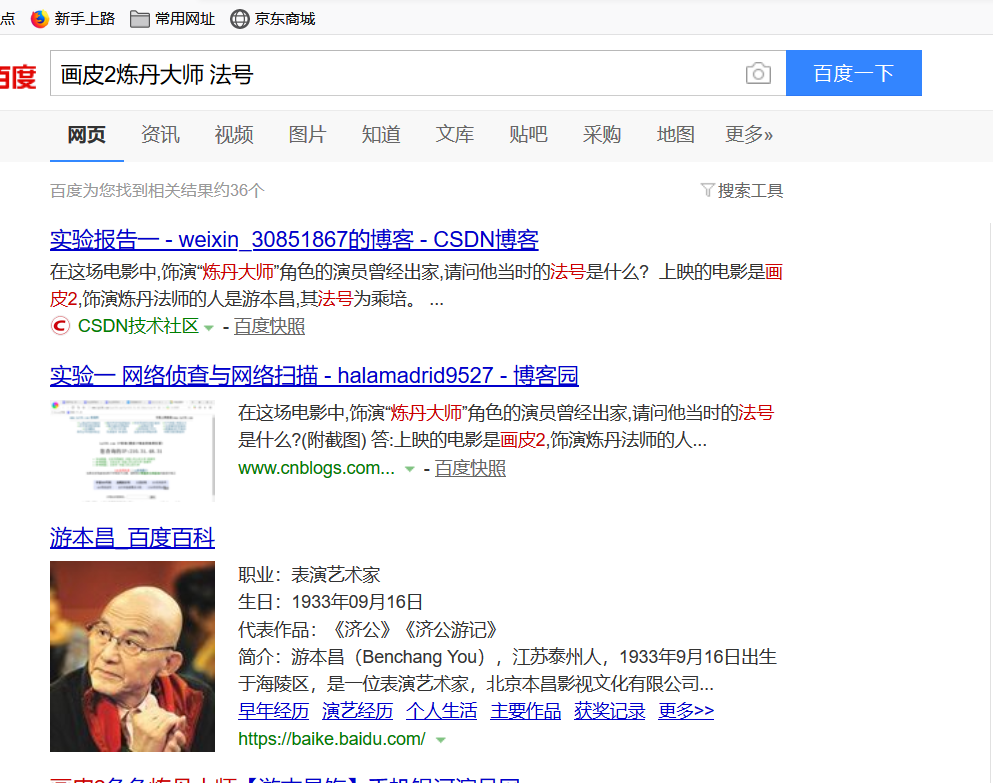Click the https://baike.baidu.com/ source link

[332, 739]
